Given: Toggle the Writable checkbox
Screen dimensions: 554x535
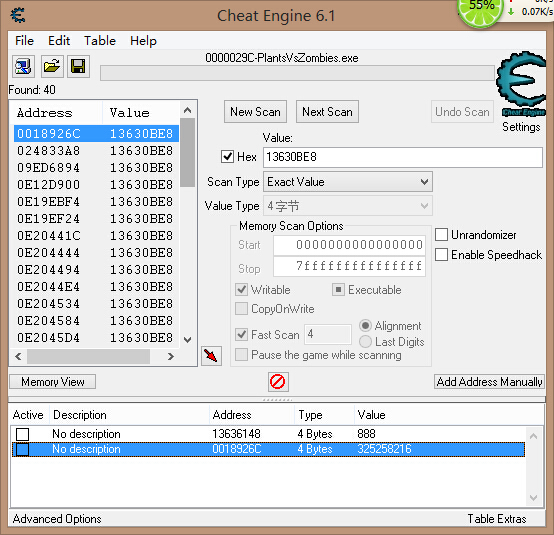Looking at the screenshot, I should [x=242, y=290].
